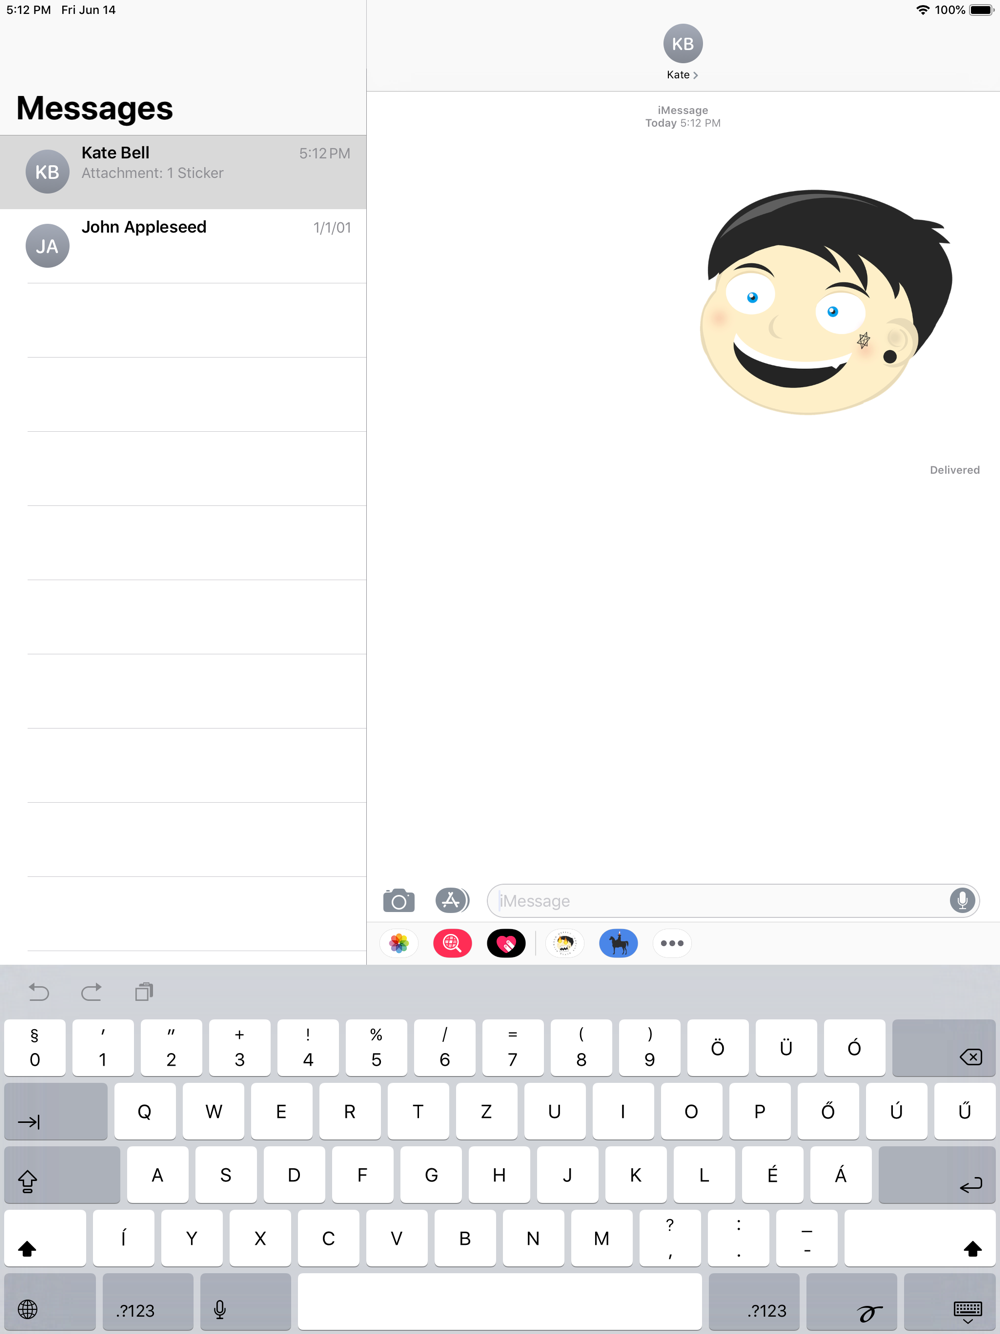Open the camera button beside the message field
1000x1334 pixels.
click(x=399, y=900)
